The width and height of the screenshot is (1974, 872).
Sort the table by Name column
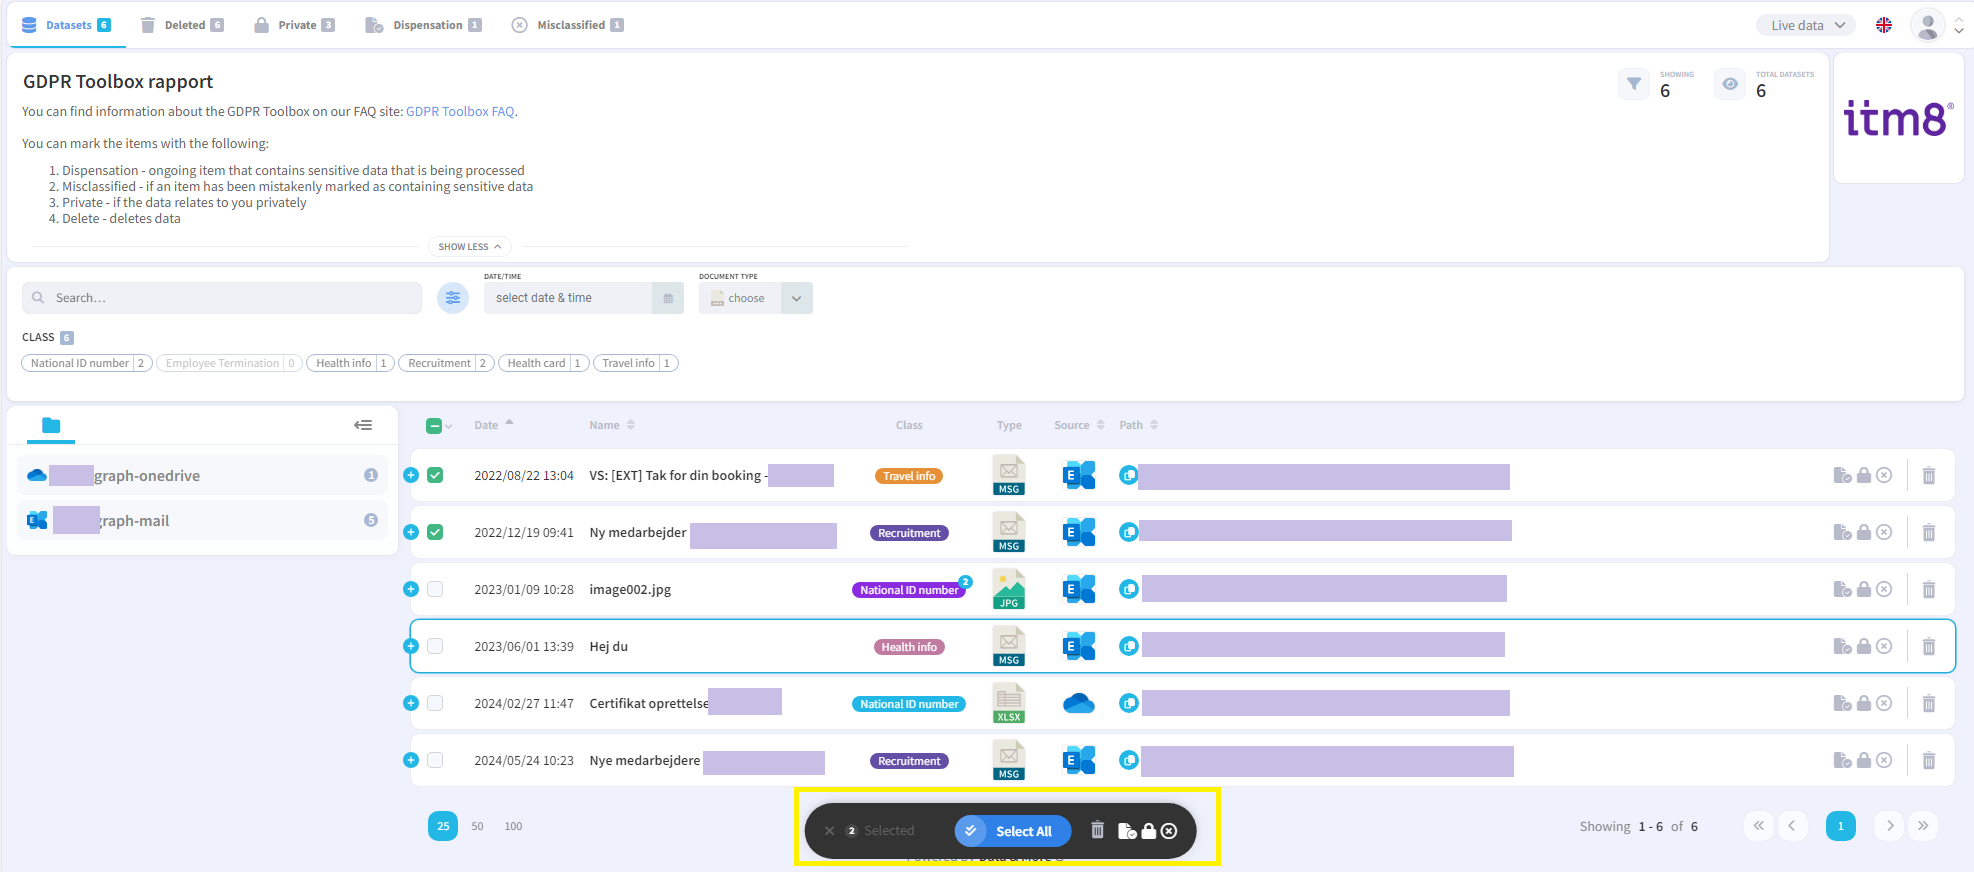coord(611,425)
